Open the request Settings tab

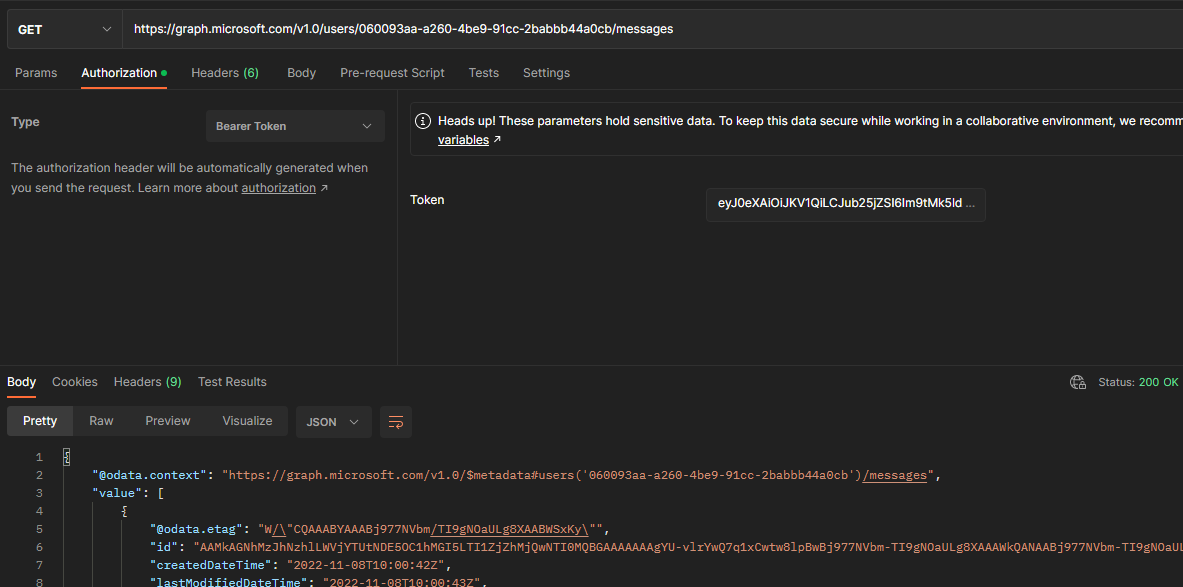tap(546, 73)
